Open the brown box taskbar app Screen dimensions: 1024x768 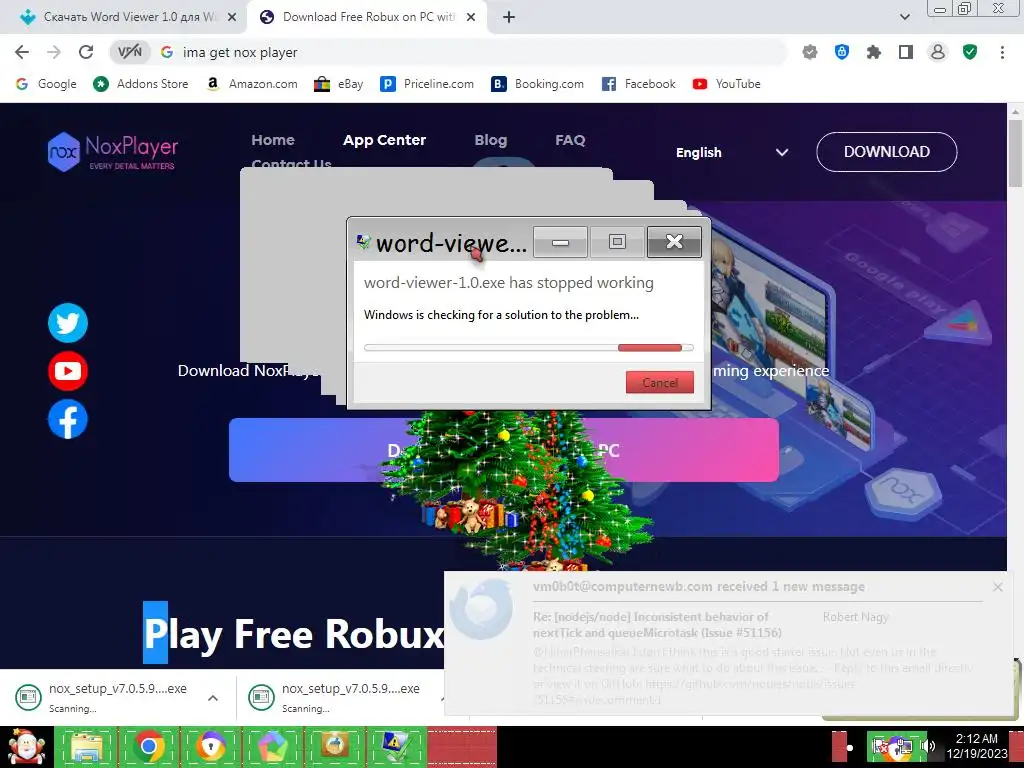[x=334, y=746]
